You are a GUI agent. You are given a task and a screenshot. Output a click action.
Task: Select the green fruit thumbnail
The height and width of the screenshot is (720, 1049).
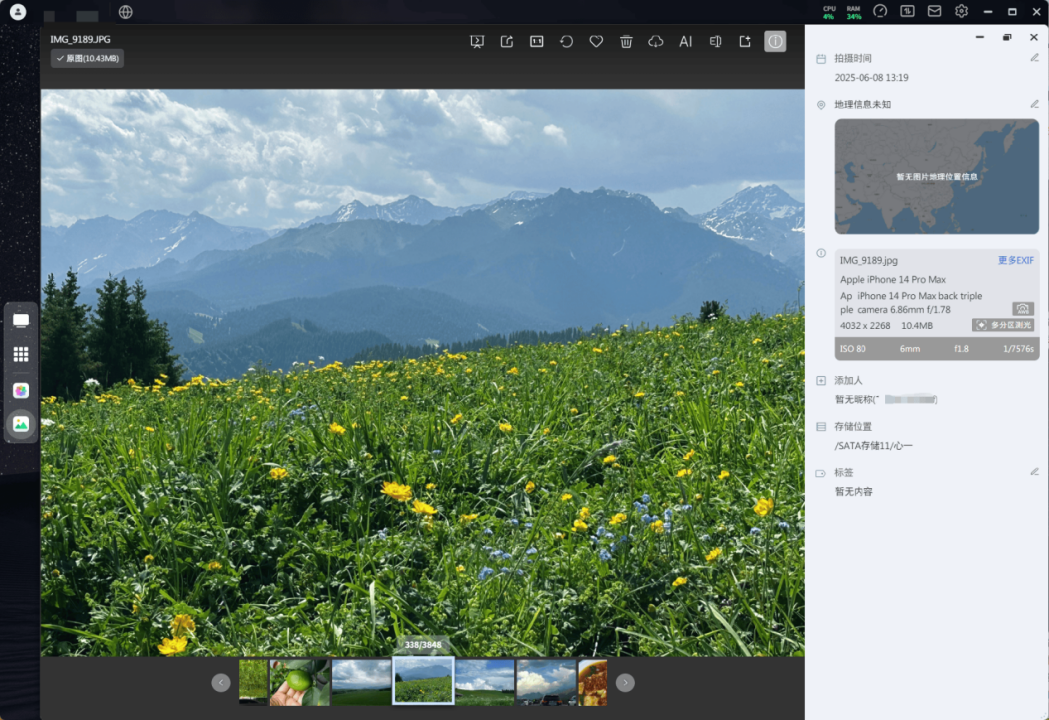pyautogui.click(x=299, y=681)
